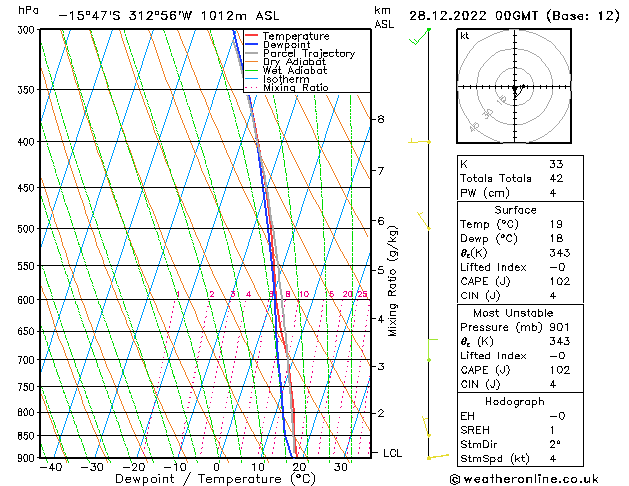Screen dimensions: 629x486
Task: Click the 30 temperature axis label
Action: pos(341,467)
